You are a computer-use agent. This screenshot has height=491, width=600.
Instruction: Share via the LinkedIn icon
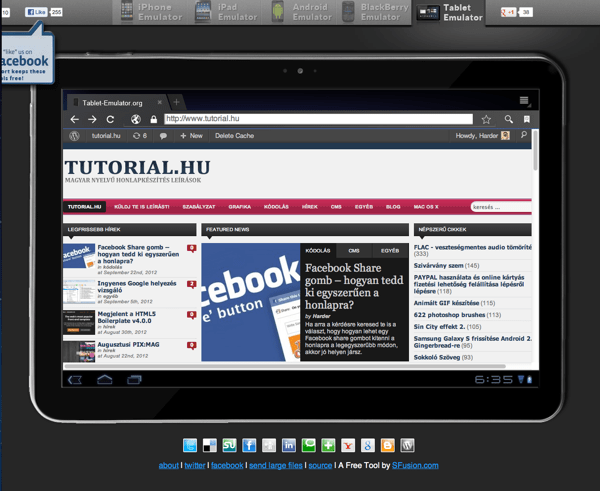click(x=289, y=445)
